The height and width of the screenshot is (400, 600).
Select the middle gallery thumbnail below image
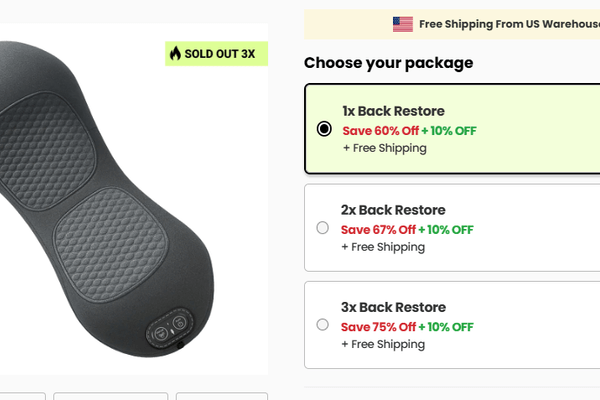(x=110, y=396)
